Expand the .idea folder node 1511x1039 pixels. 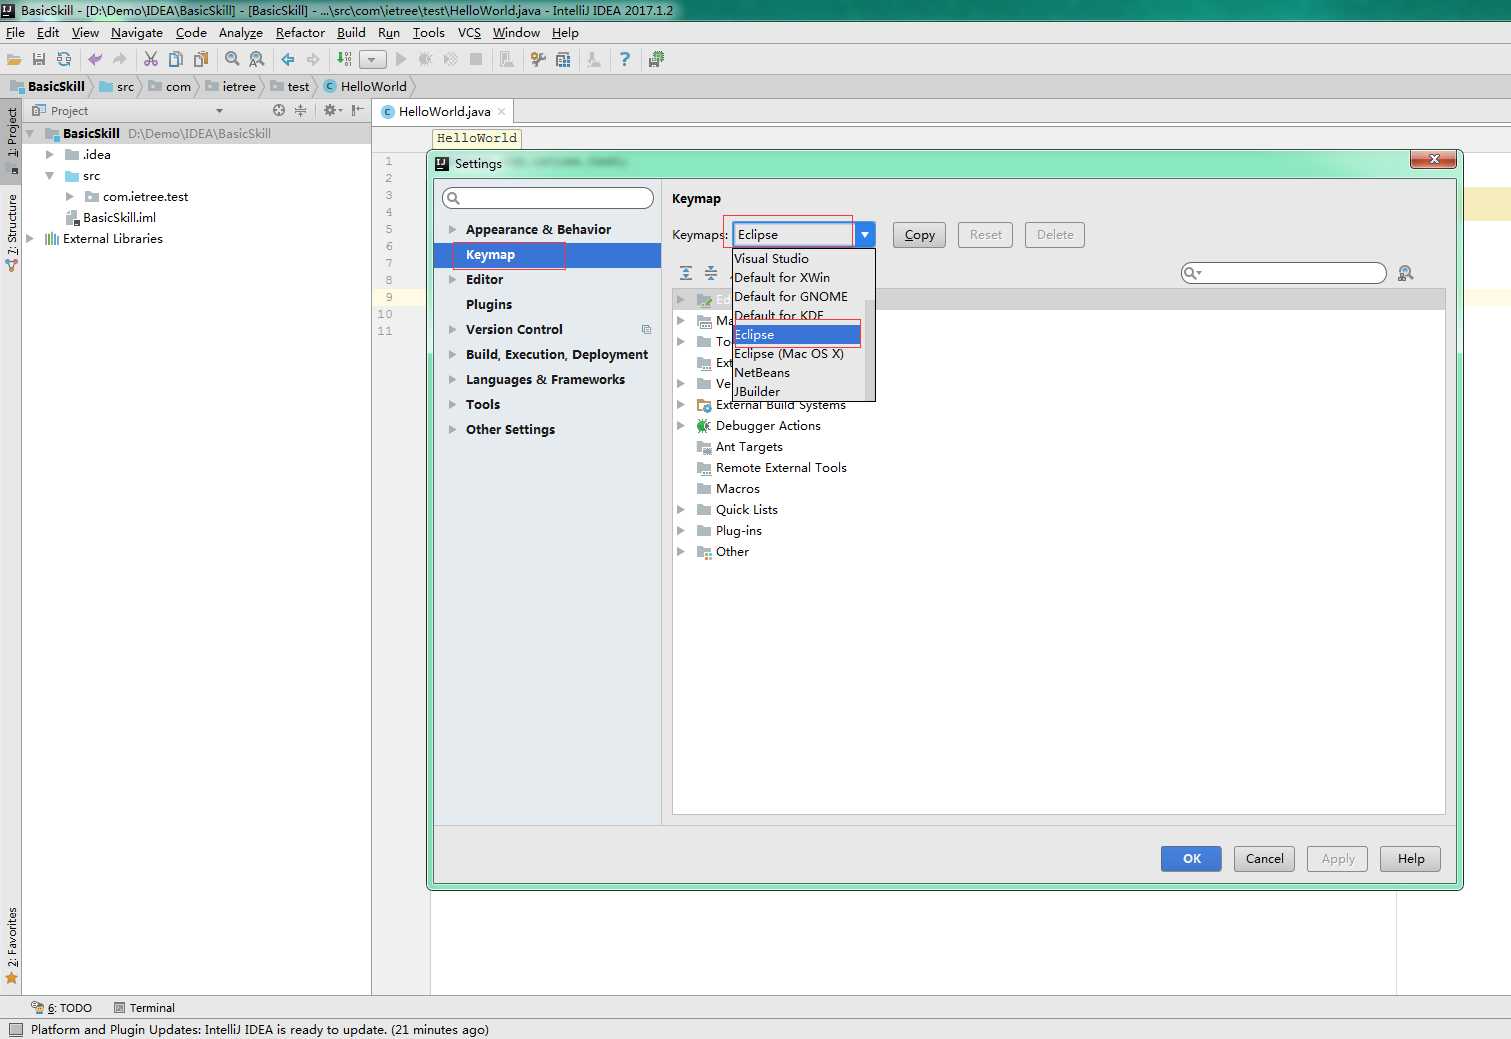49,155
